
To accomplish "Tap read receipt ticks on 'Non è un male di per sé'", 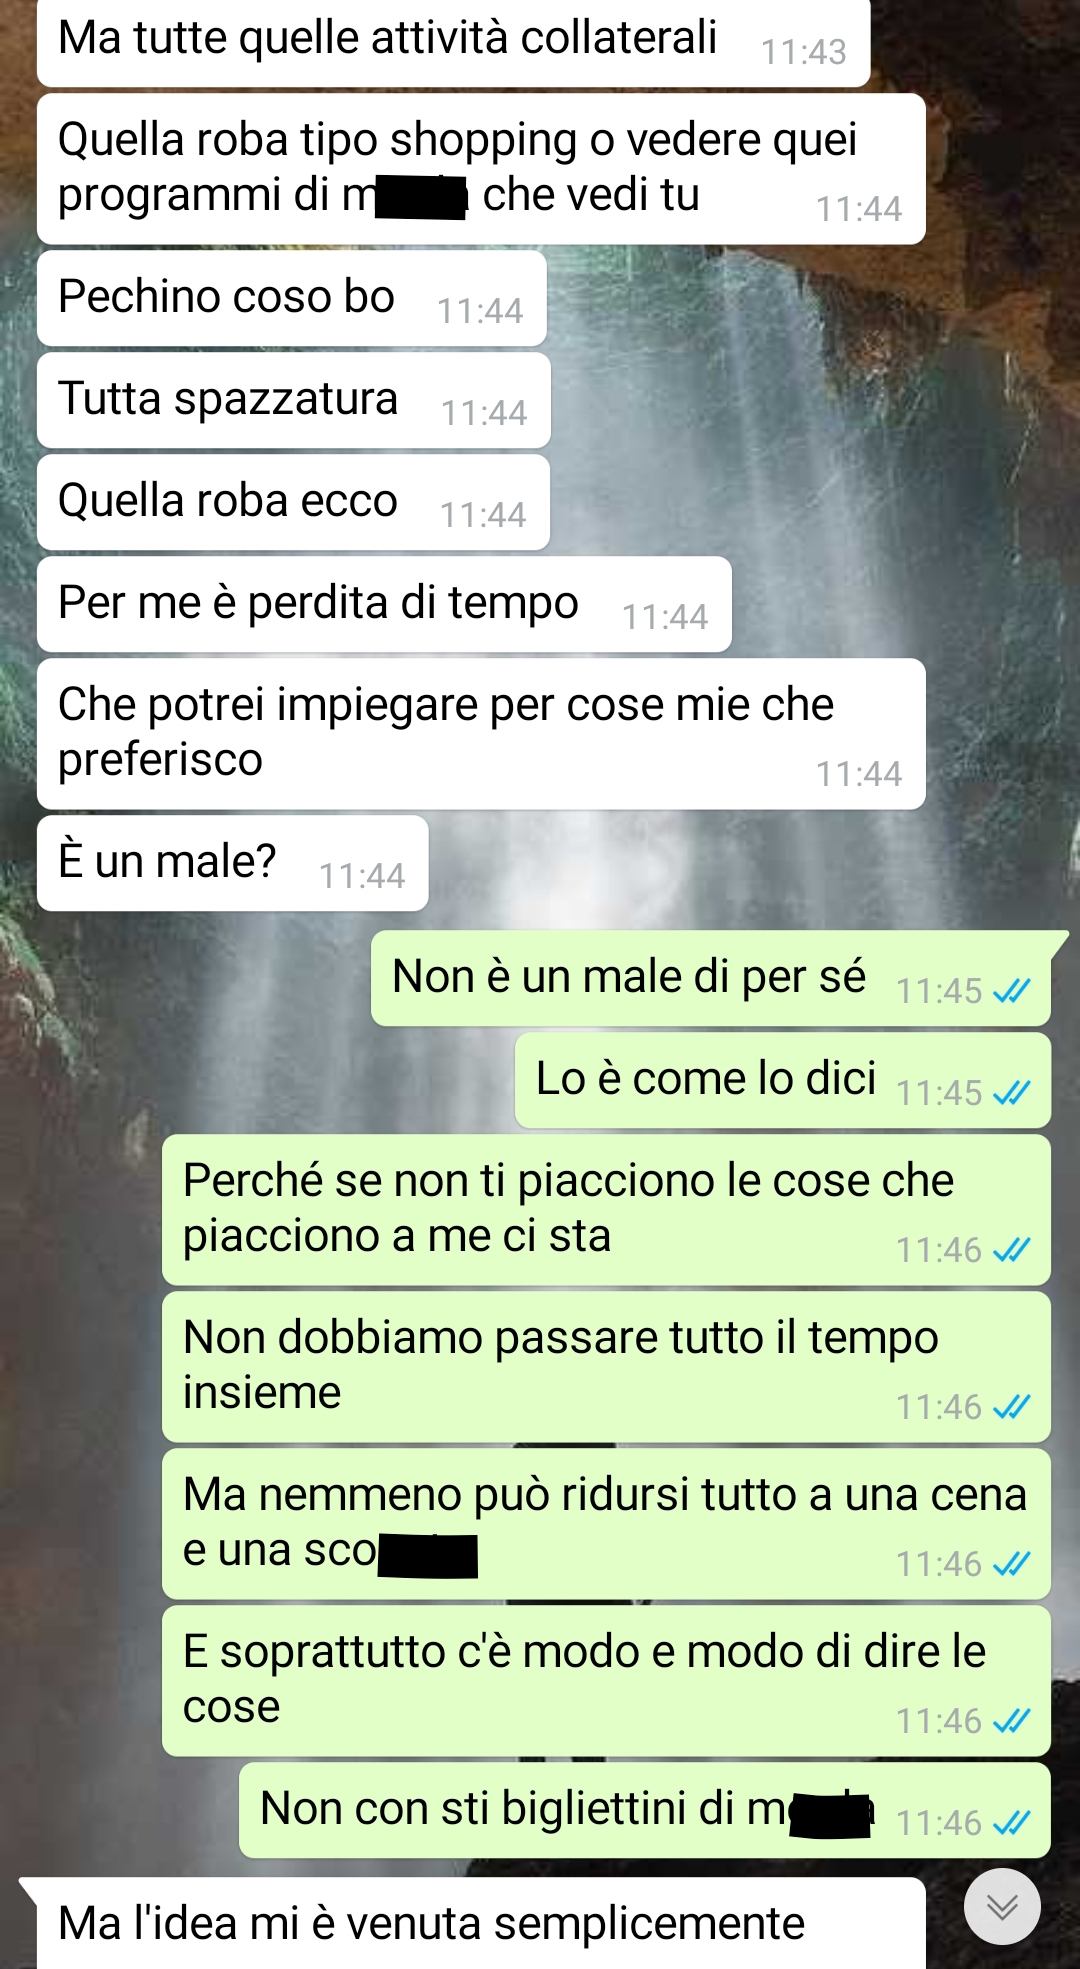I will (x=1012, y=990).
